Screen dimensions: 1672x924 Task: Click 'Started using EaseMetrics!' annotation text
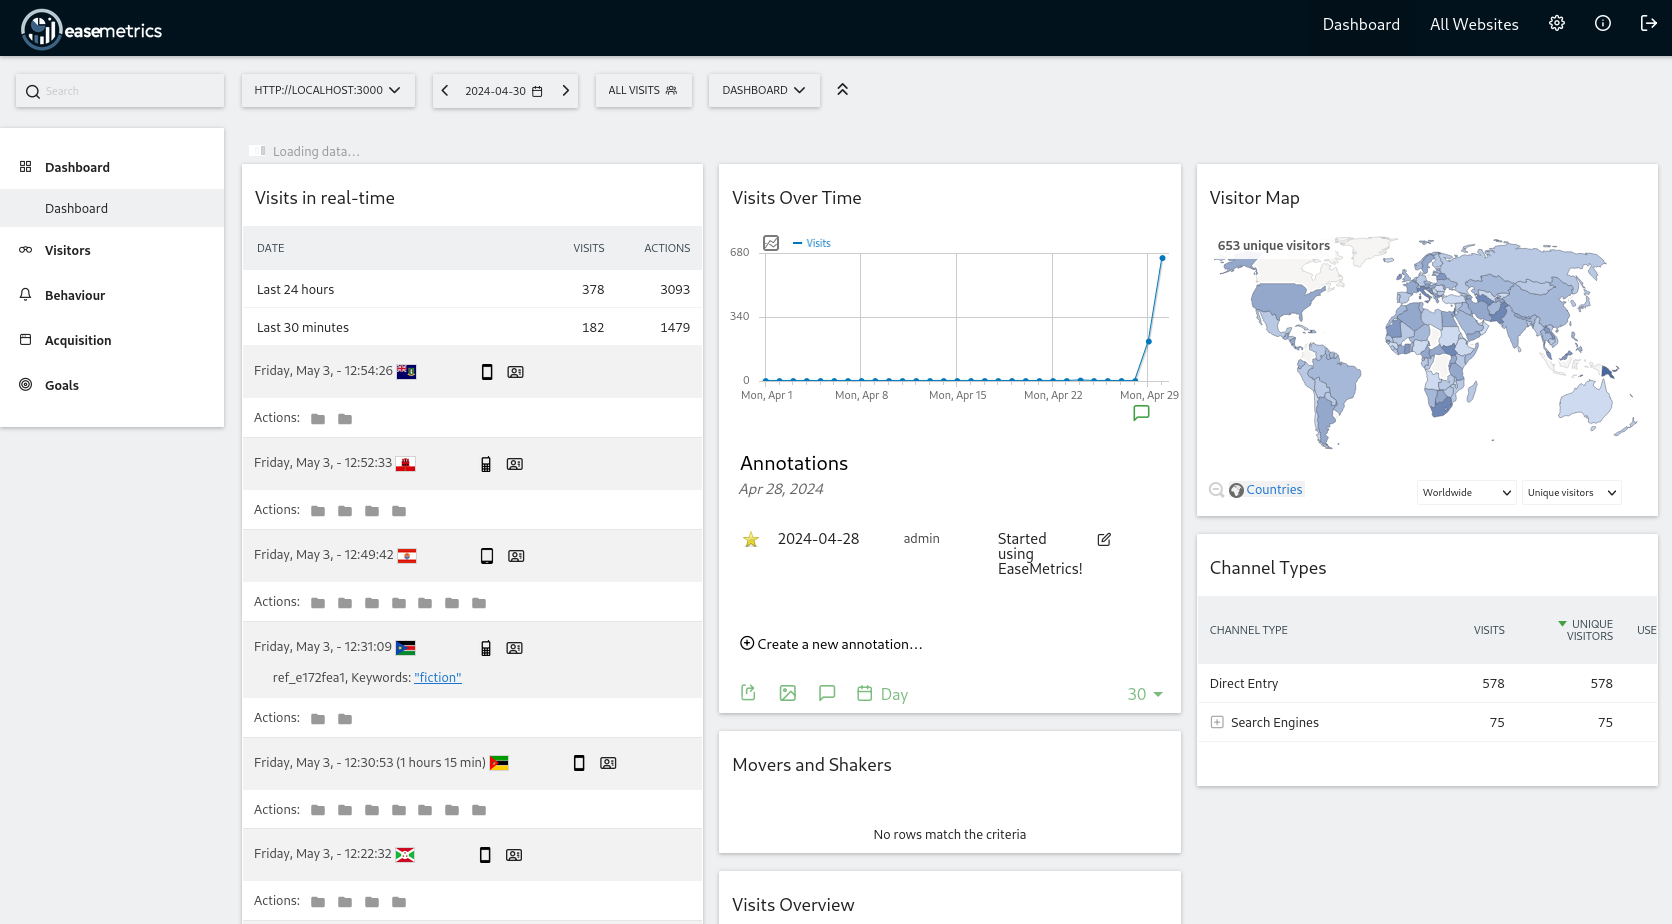[x=1040, y=554]
